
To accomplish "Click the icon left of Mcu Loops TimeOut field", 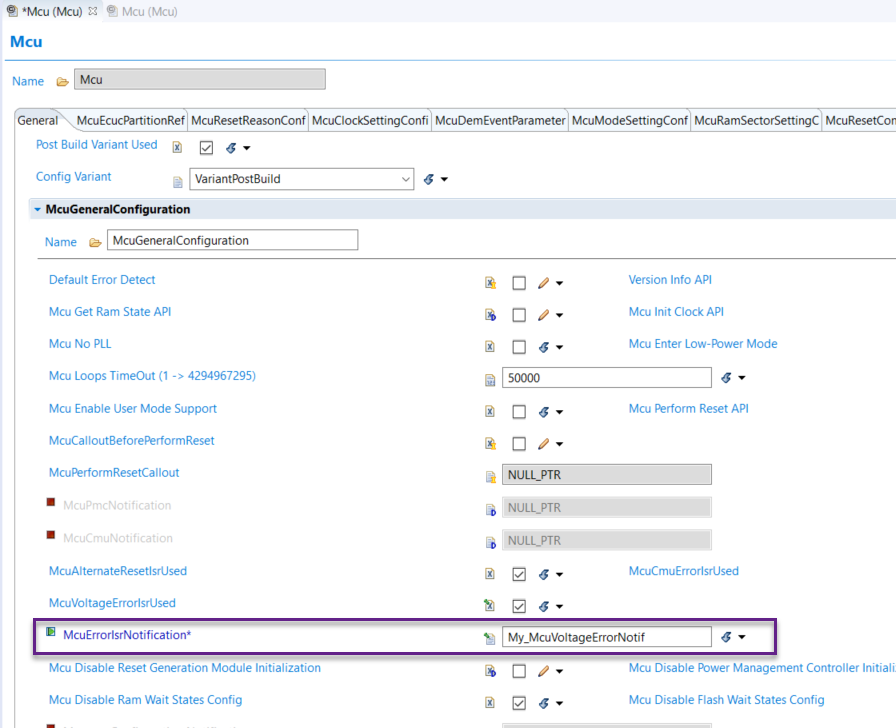I will coord(490,380).
